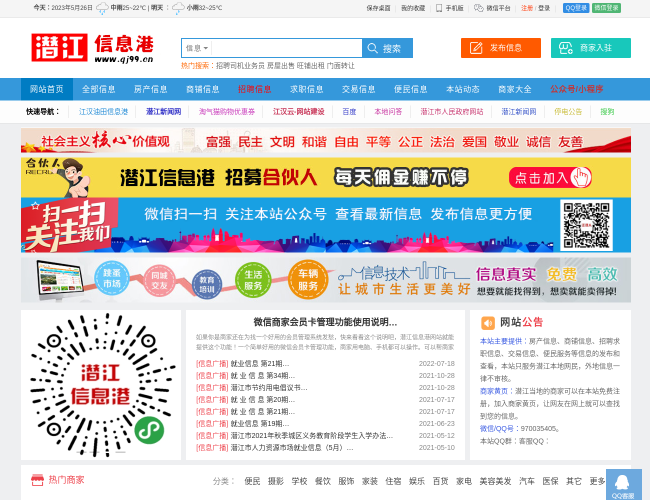Click the 教育培训 circle icon
650x500 pixels.
point(207,284)
